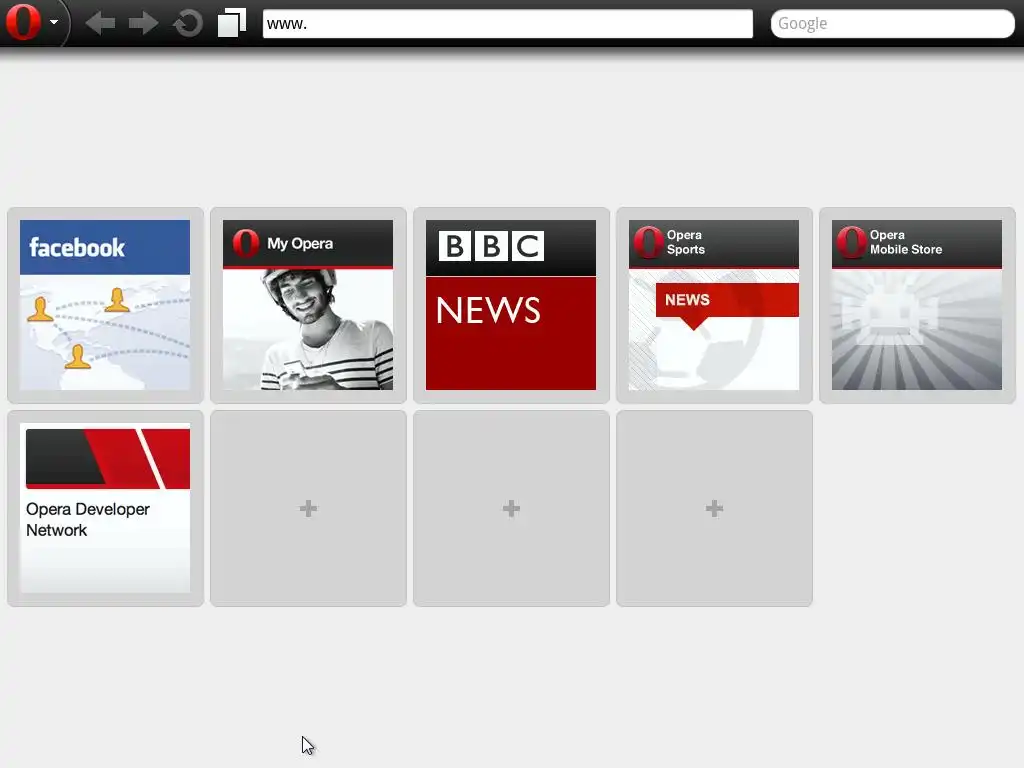Add speed dial in the empty slot below BBC News
Screen dimensions: 1024x768
pyautogui.click(x=511, y=508)
